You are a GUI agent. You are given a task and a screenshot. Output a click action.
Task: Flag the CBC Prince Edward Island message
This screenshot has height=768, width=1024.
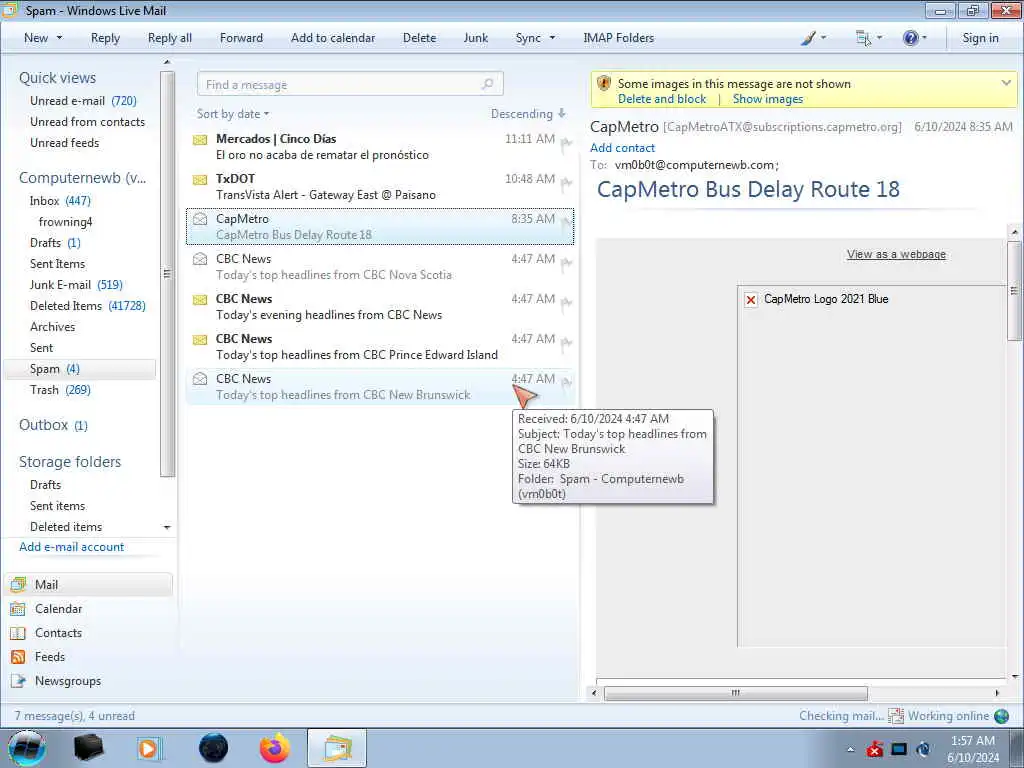[566, 343]
